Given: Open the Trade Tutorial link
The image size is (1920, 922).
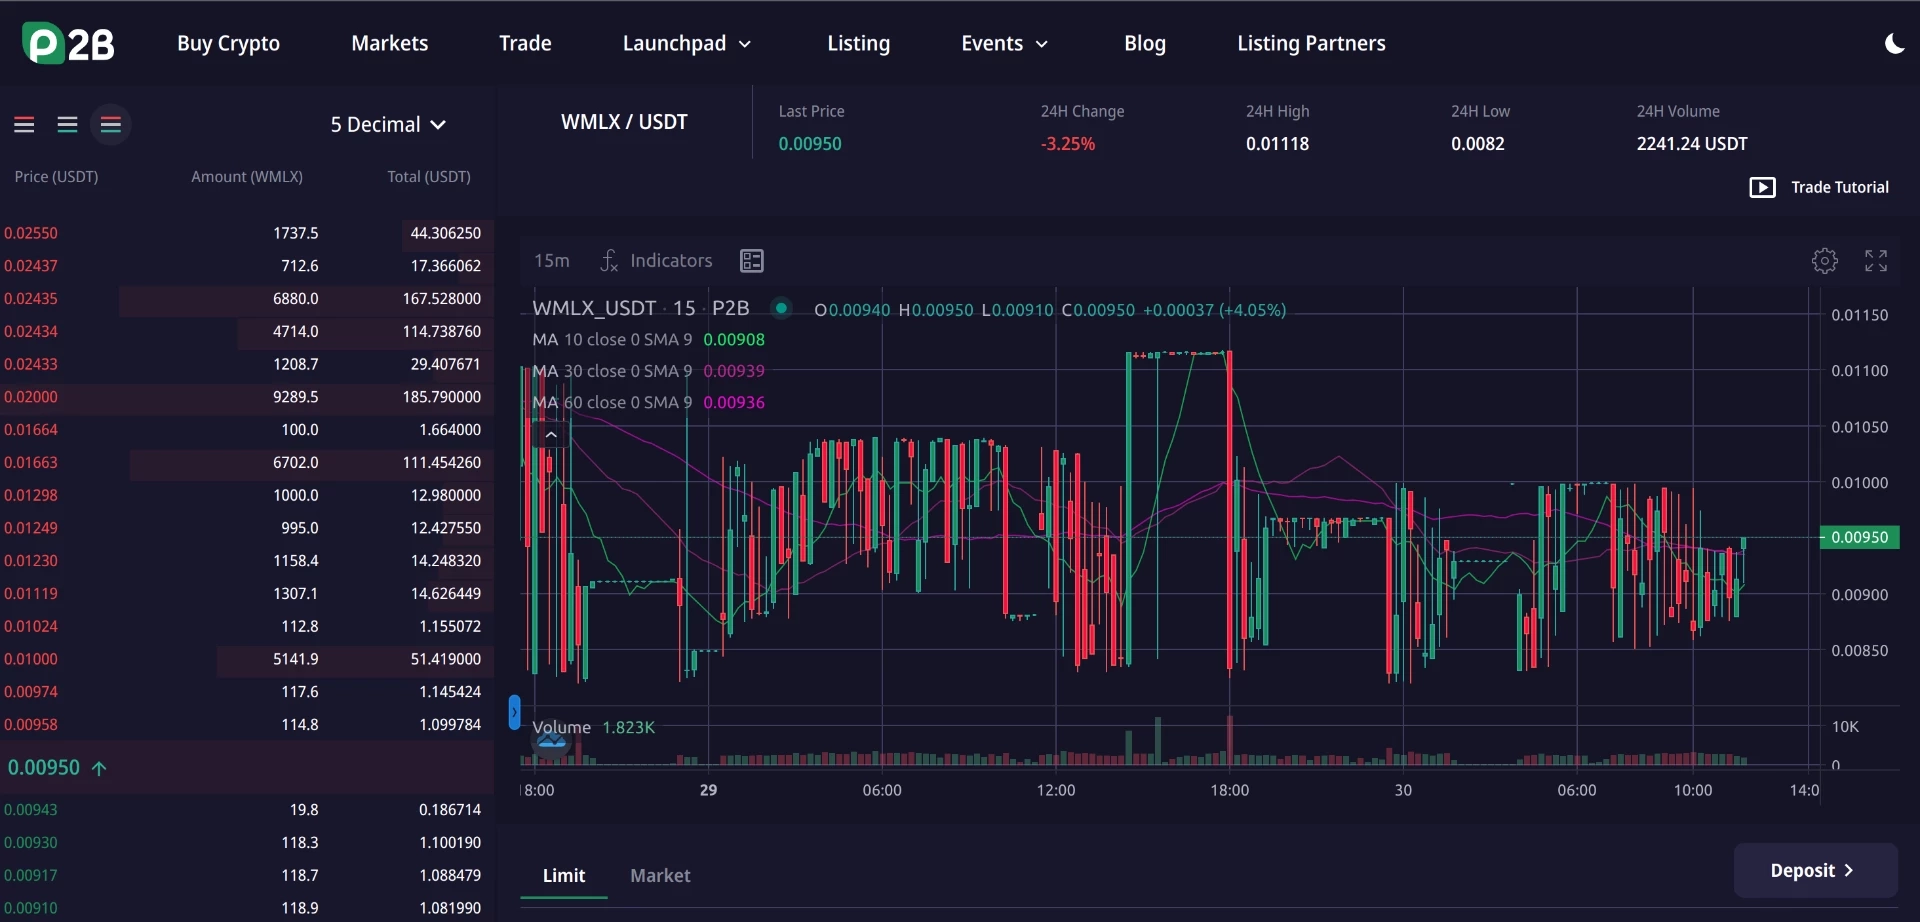Looking at the screenshot, I should tap(1840, 187).
